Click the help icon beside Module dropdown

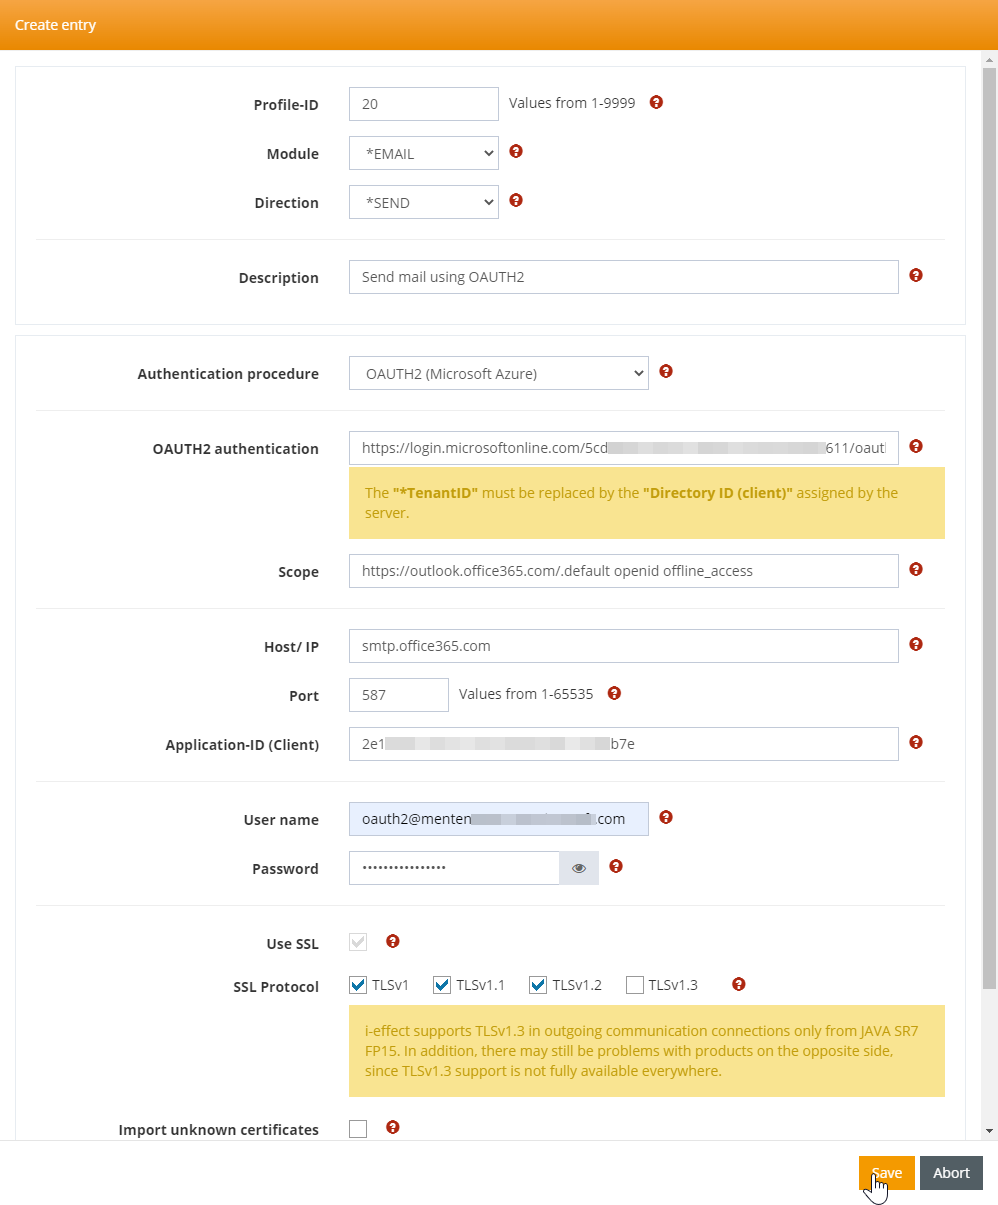[x=516, y=151]
